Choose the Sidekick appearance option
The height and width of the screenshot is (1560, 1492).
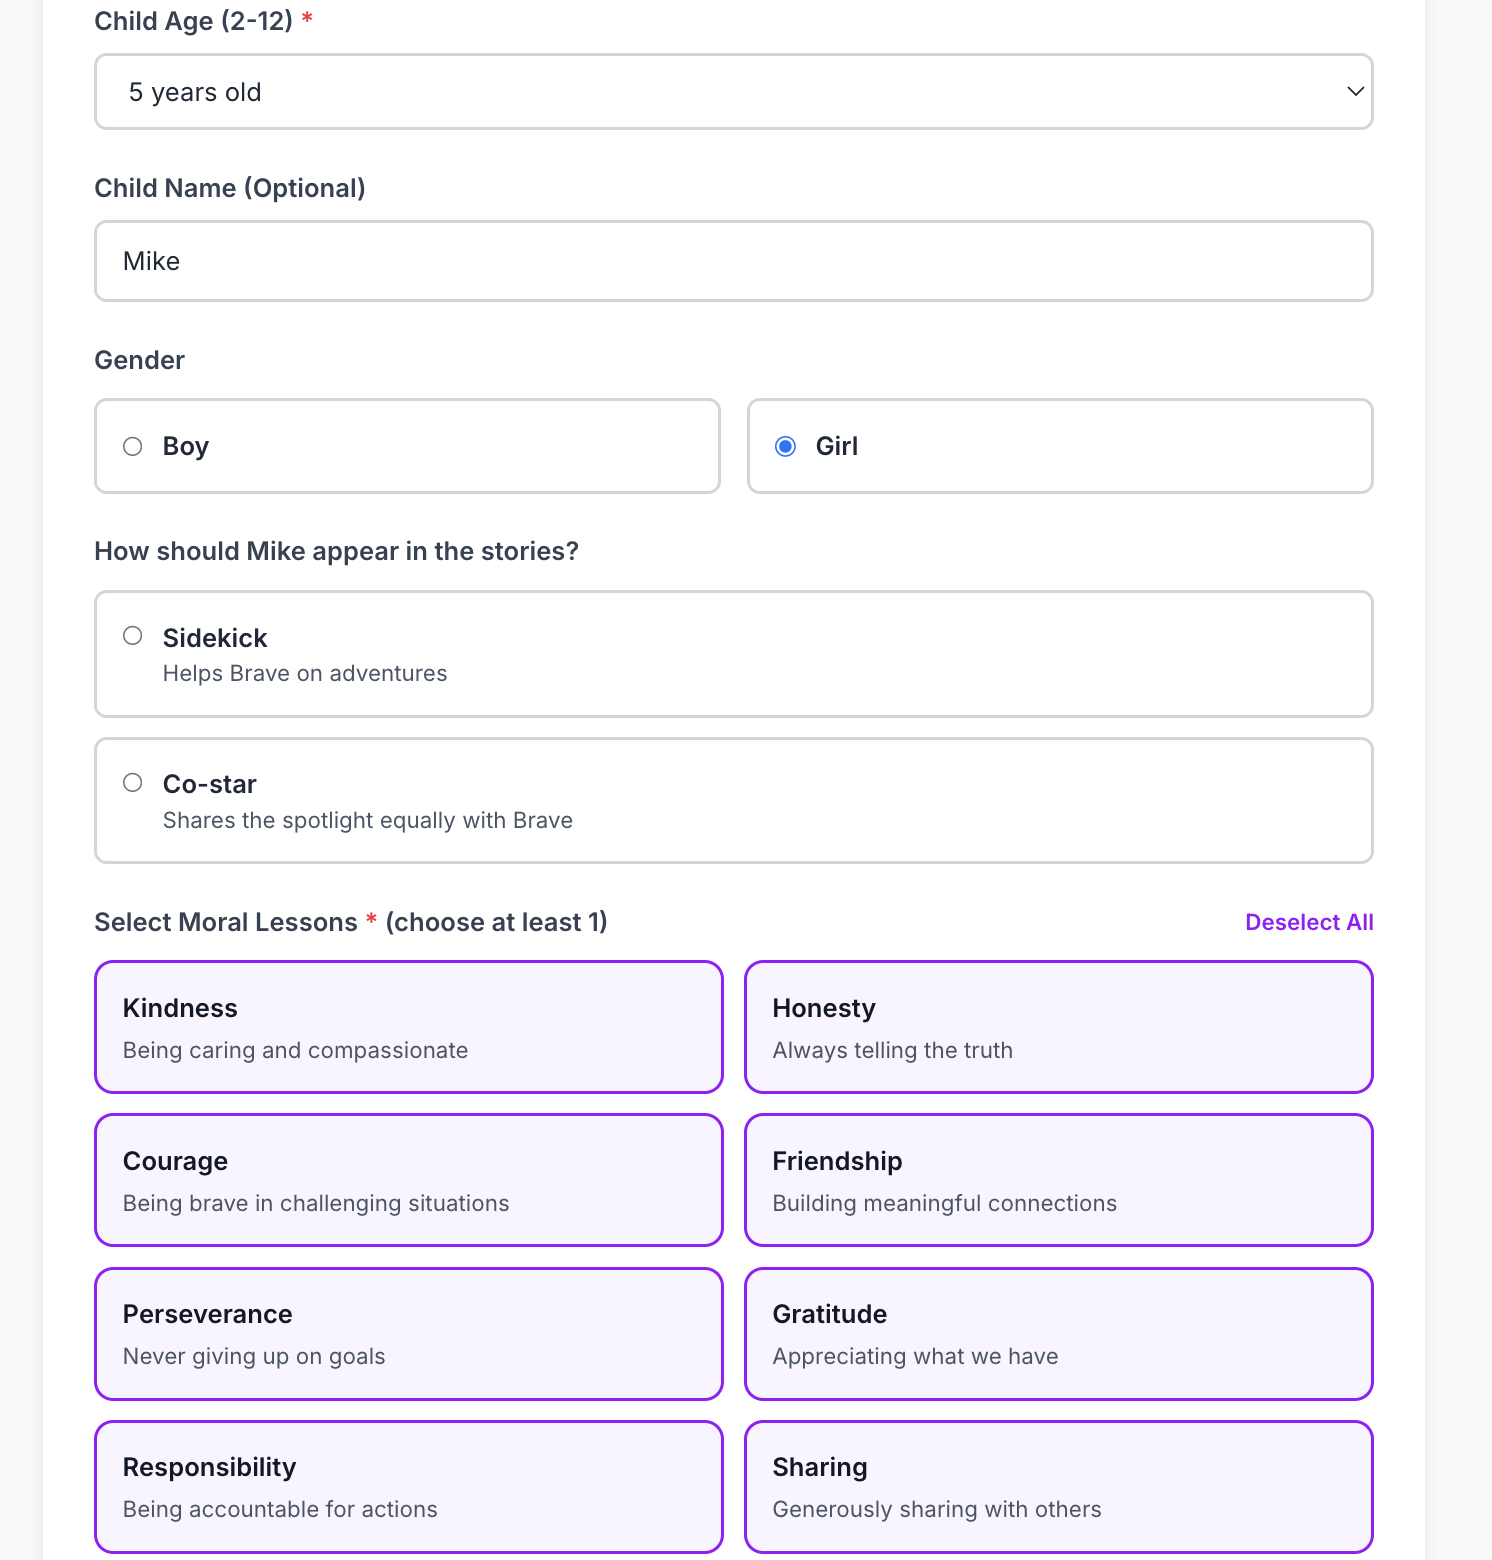click(733, 653)
